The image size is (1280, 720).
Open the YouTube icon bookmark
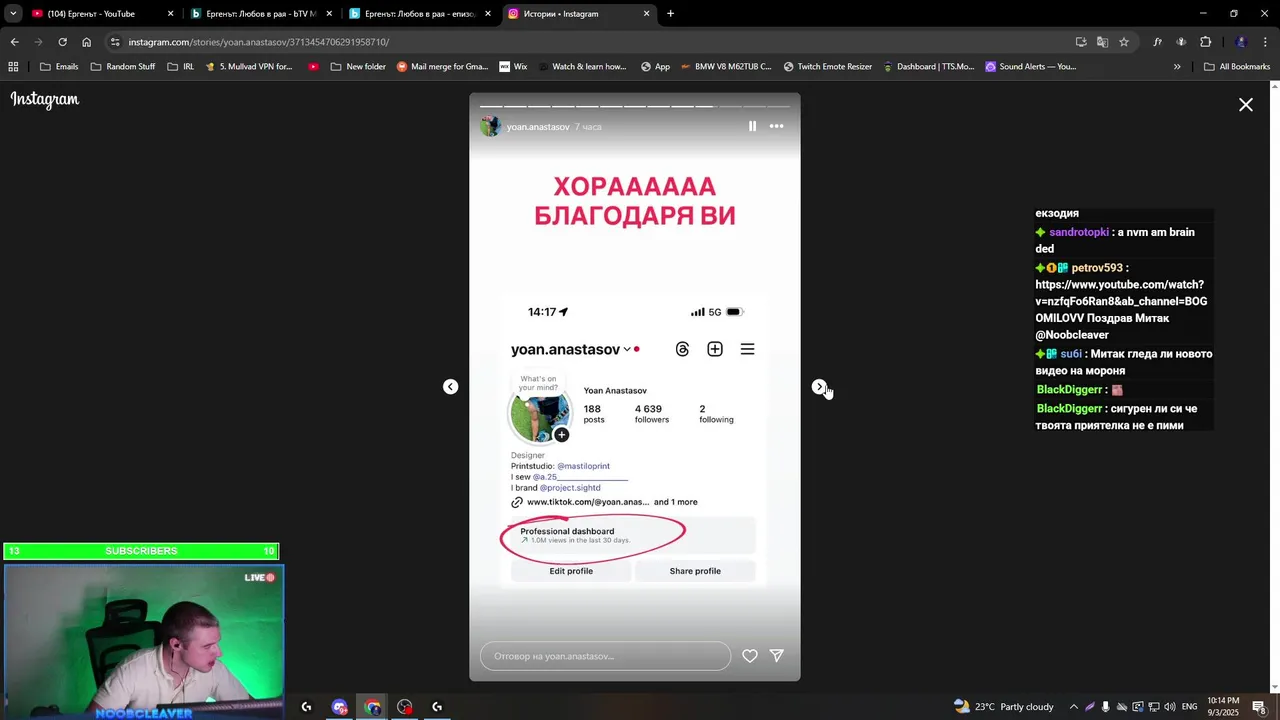coord(314,67)
